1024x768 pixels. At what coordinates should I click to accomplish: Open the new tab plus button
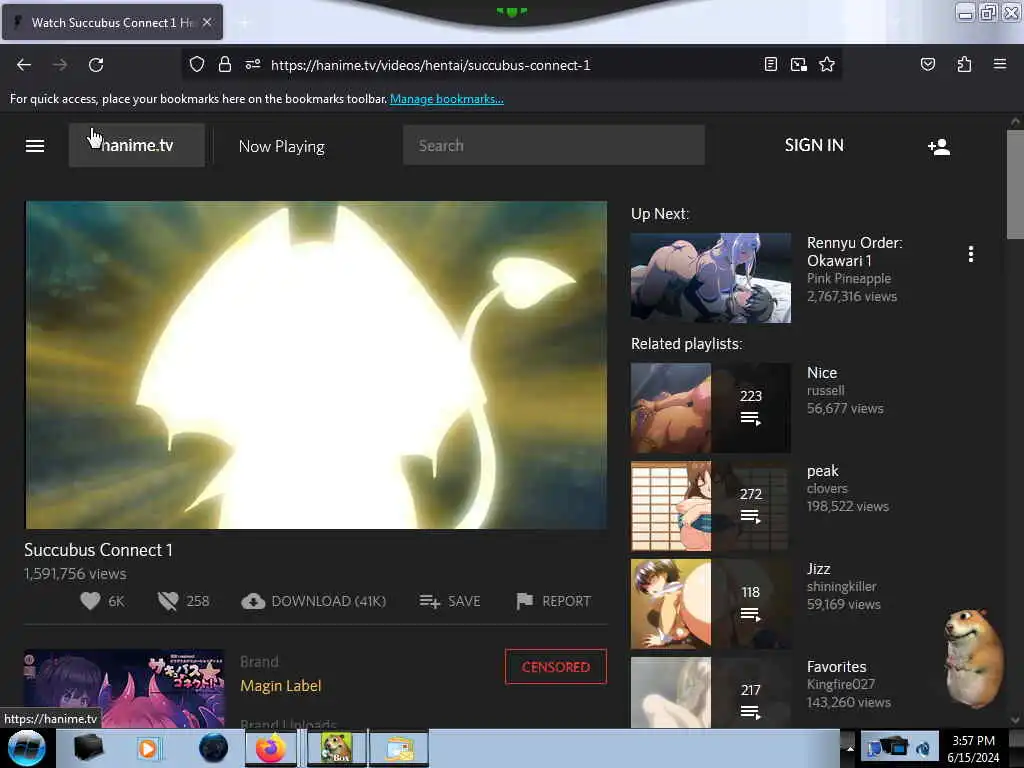point(244,23)
